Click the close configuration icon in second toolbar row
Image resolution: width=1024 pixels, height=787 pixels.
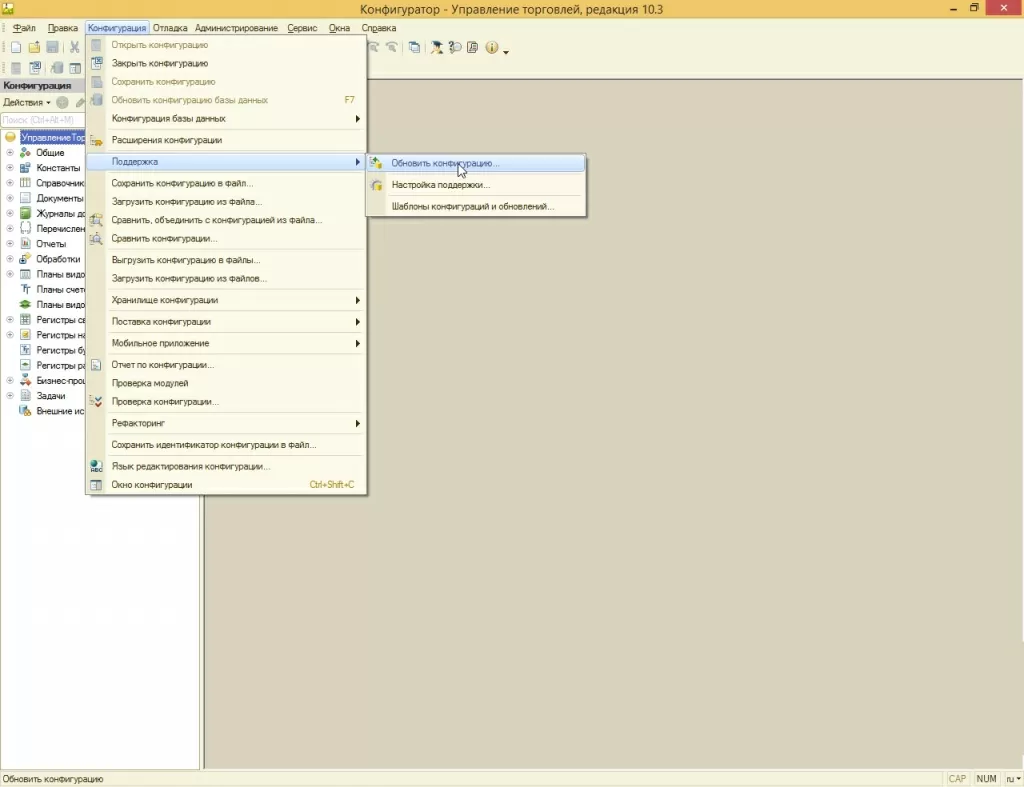pos(35,67)
